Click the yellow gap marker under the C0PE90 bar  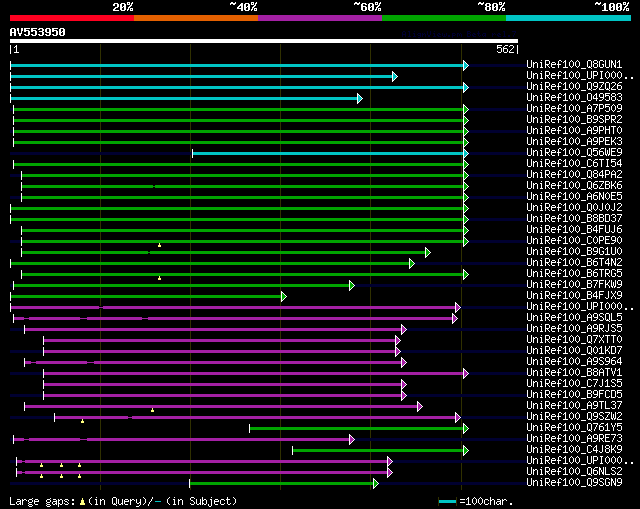(x=160, y=245)
